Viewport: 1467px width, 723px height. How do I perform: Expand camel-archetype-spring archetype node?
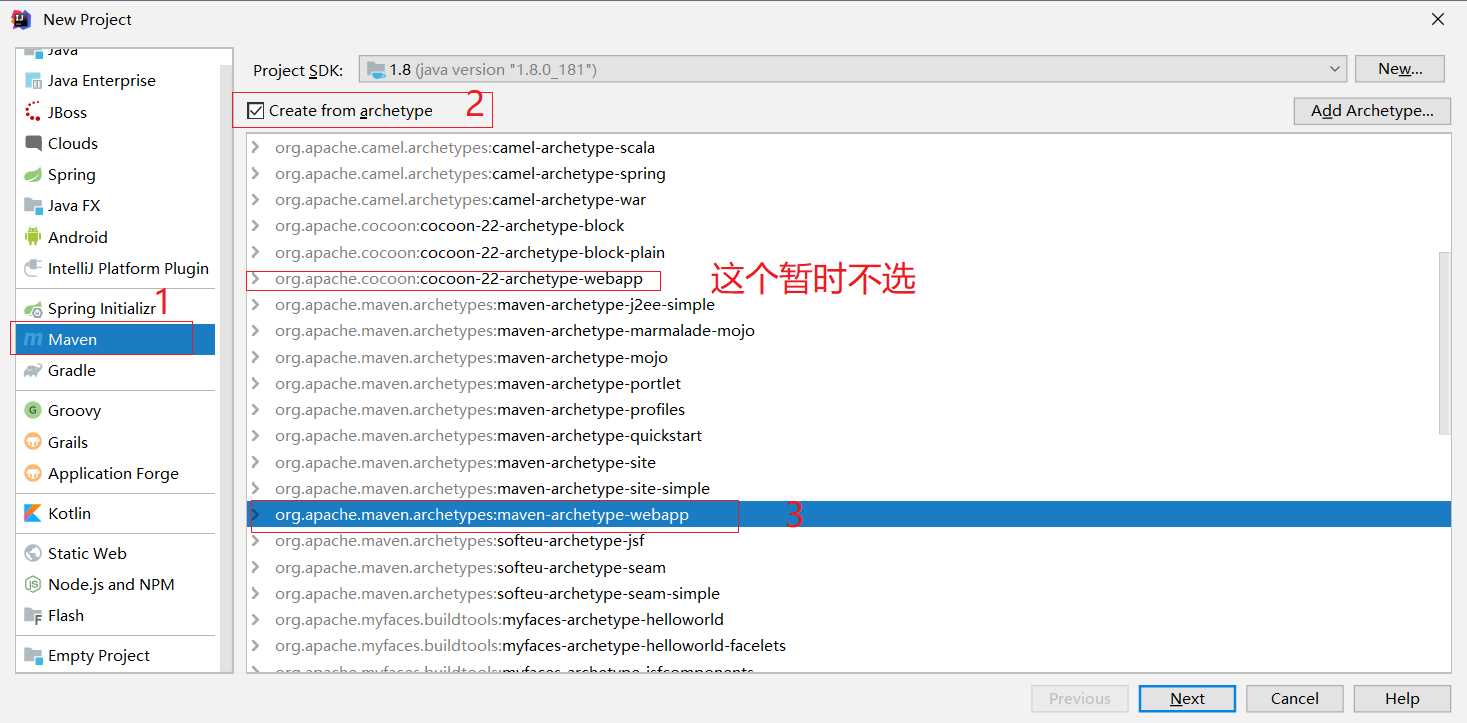click(x=256, y=174)
